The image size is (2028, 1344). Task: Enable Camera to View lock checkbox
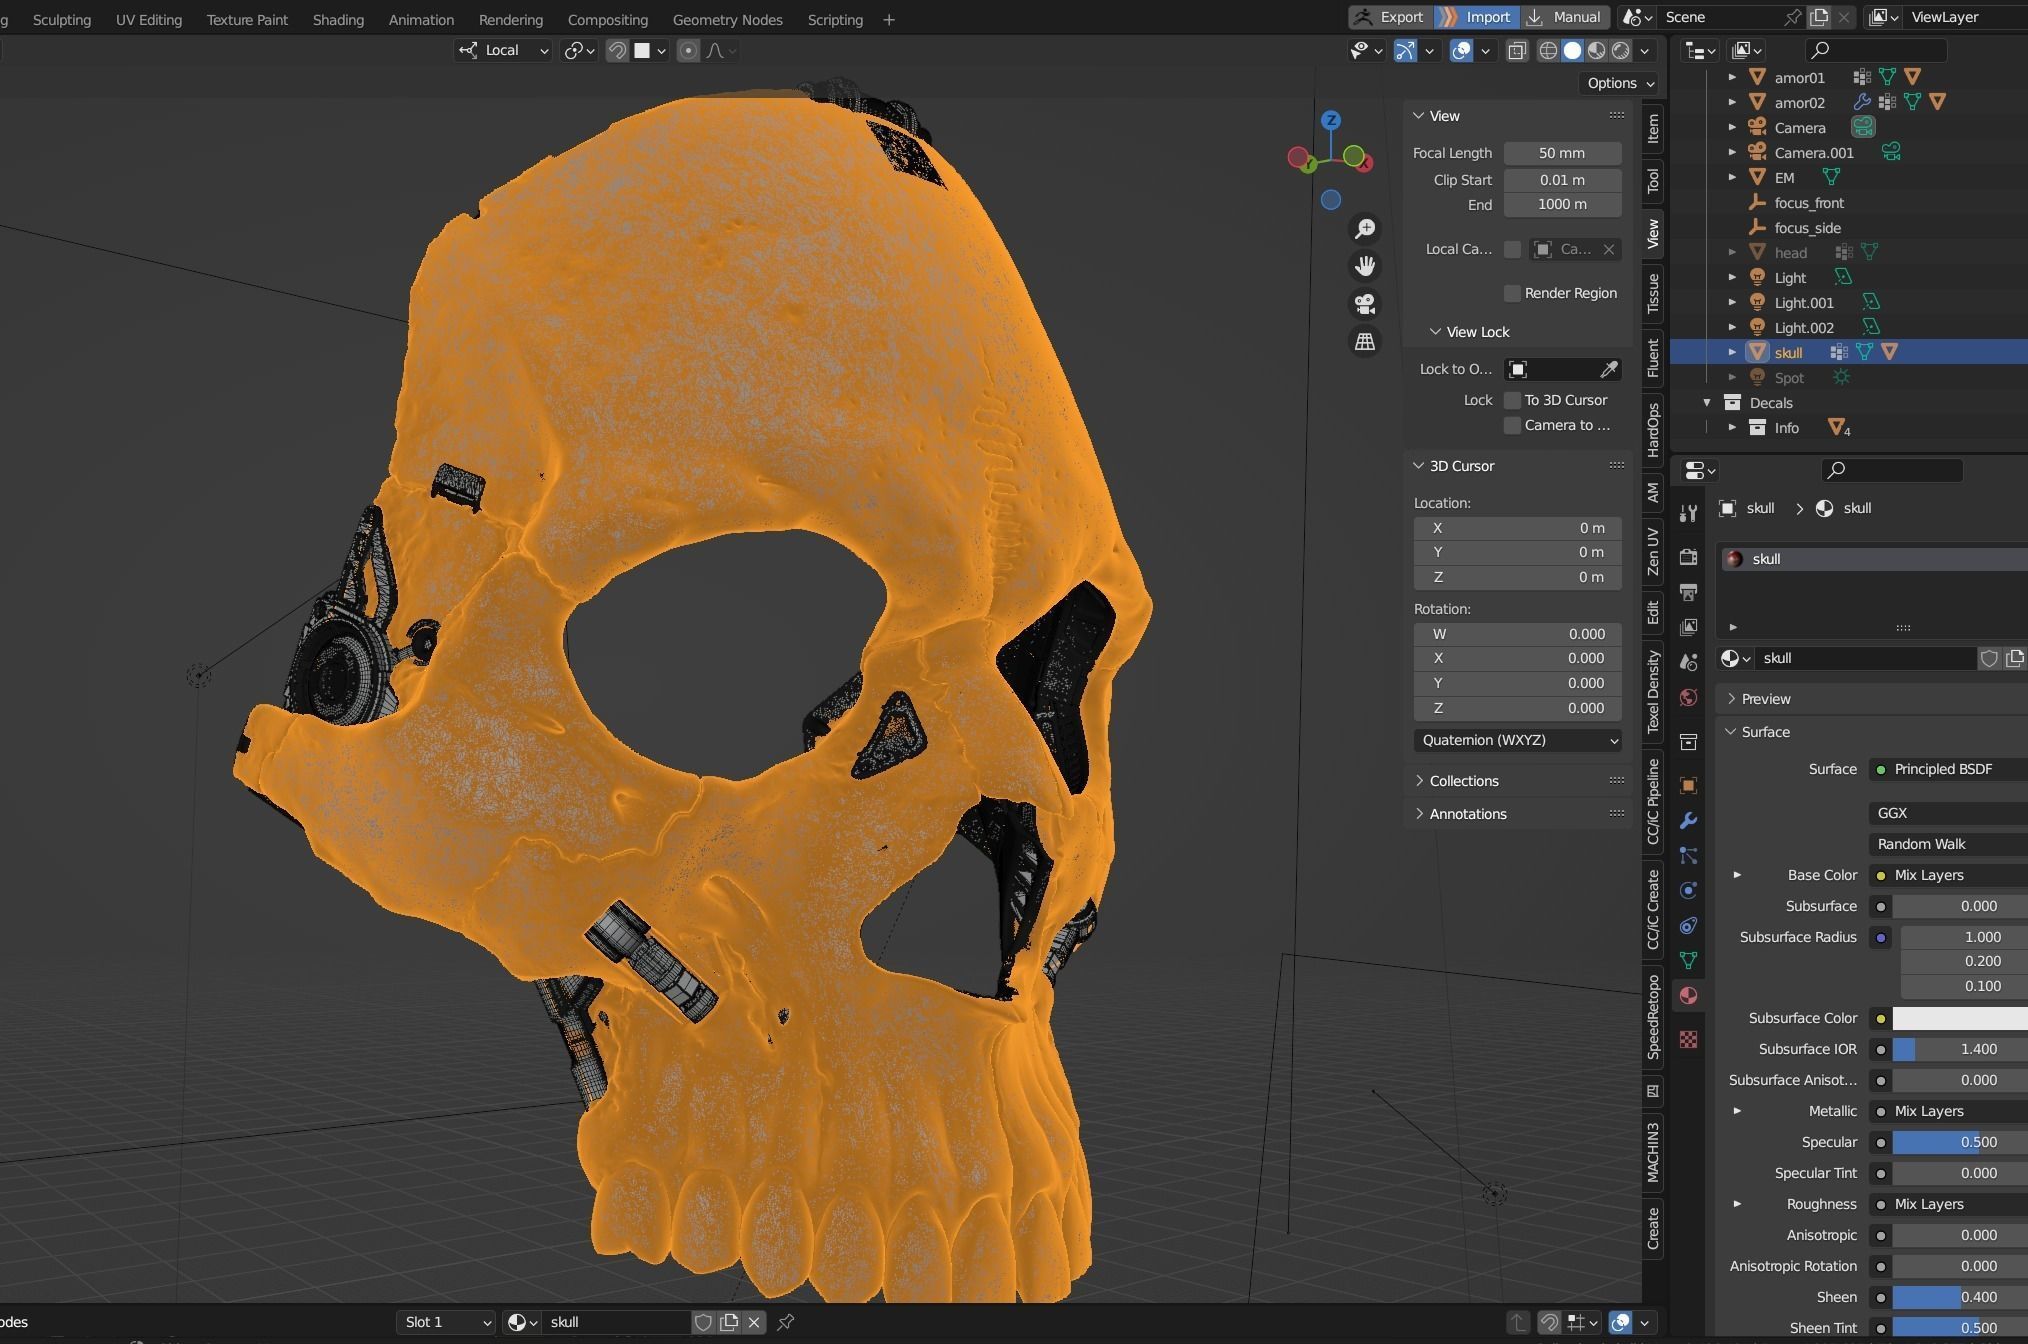tap(1512, 425)
